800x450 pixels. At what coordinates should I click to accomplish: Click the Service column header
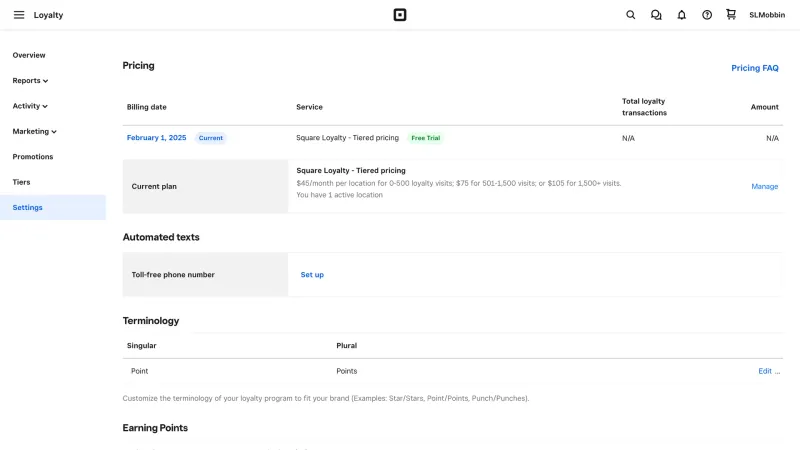(309, 107)
